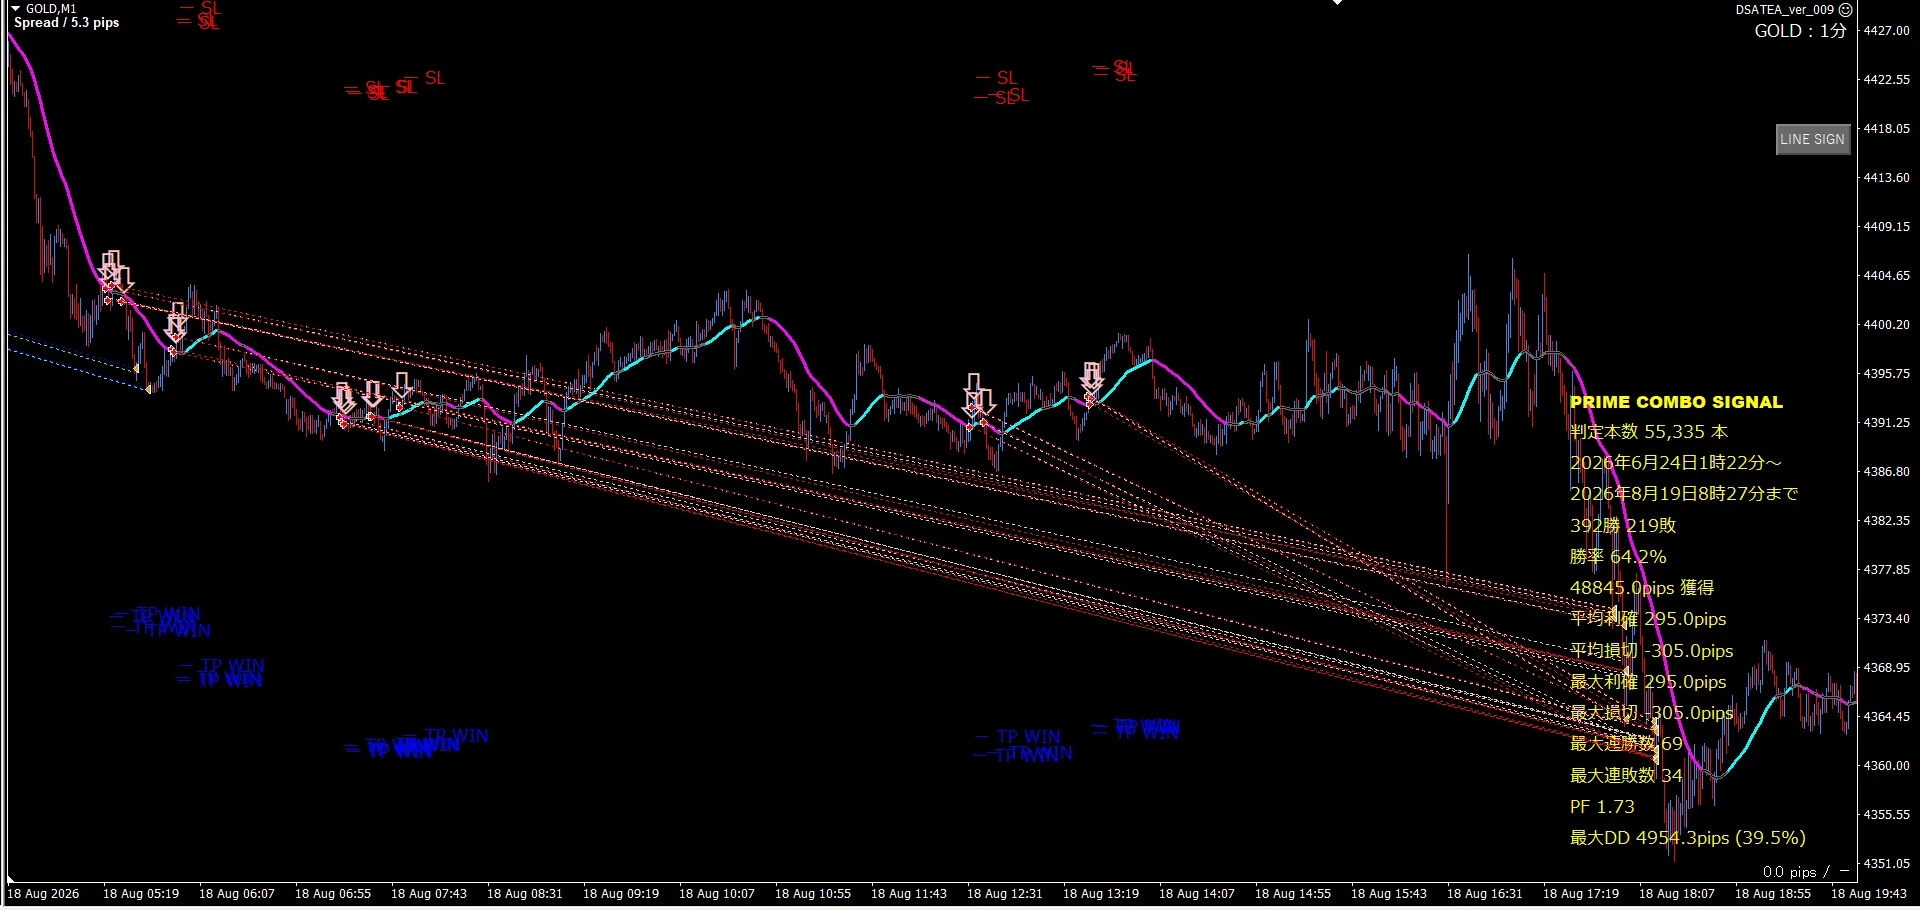The height and width of the screenshot is (910, 1920).
Task: Click the '判定本数 55,335 本' line
Action: point(1649,432)
